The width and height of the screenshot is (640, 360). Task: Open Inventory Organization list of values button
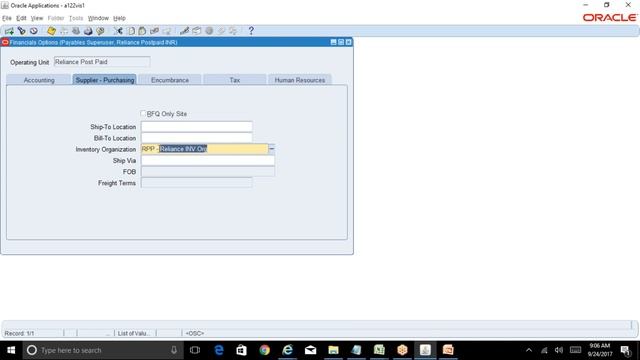pyautogui.click(x=272, y=149)
